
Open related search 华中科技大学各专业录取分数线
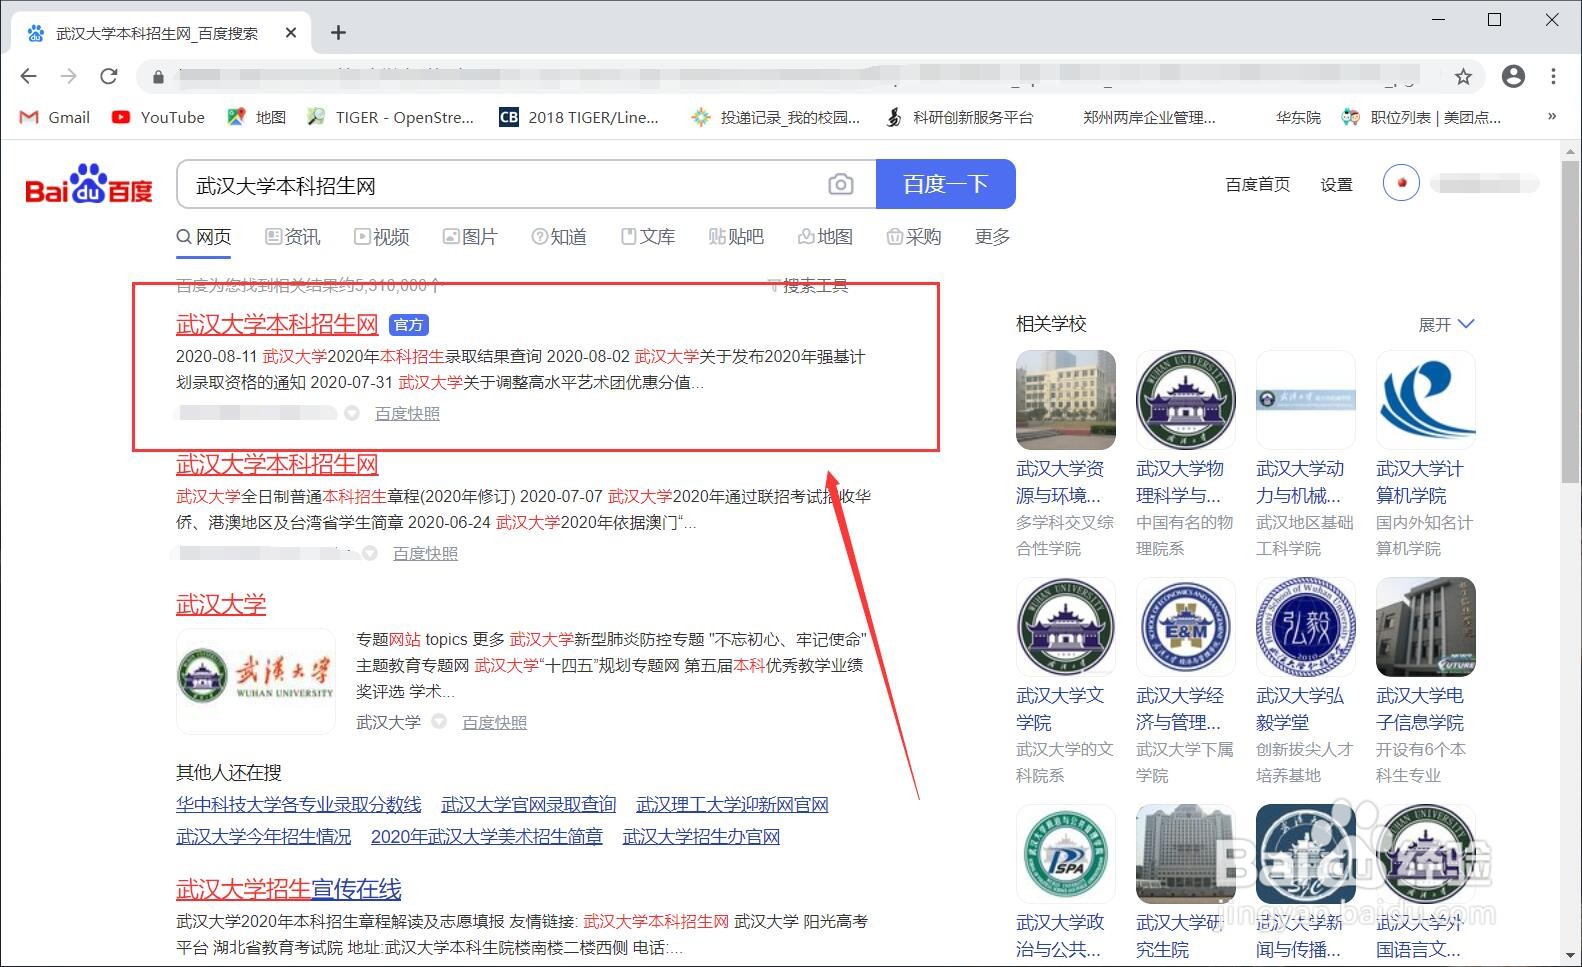[x=299, y=804]
